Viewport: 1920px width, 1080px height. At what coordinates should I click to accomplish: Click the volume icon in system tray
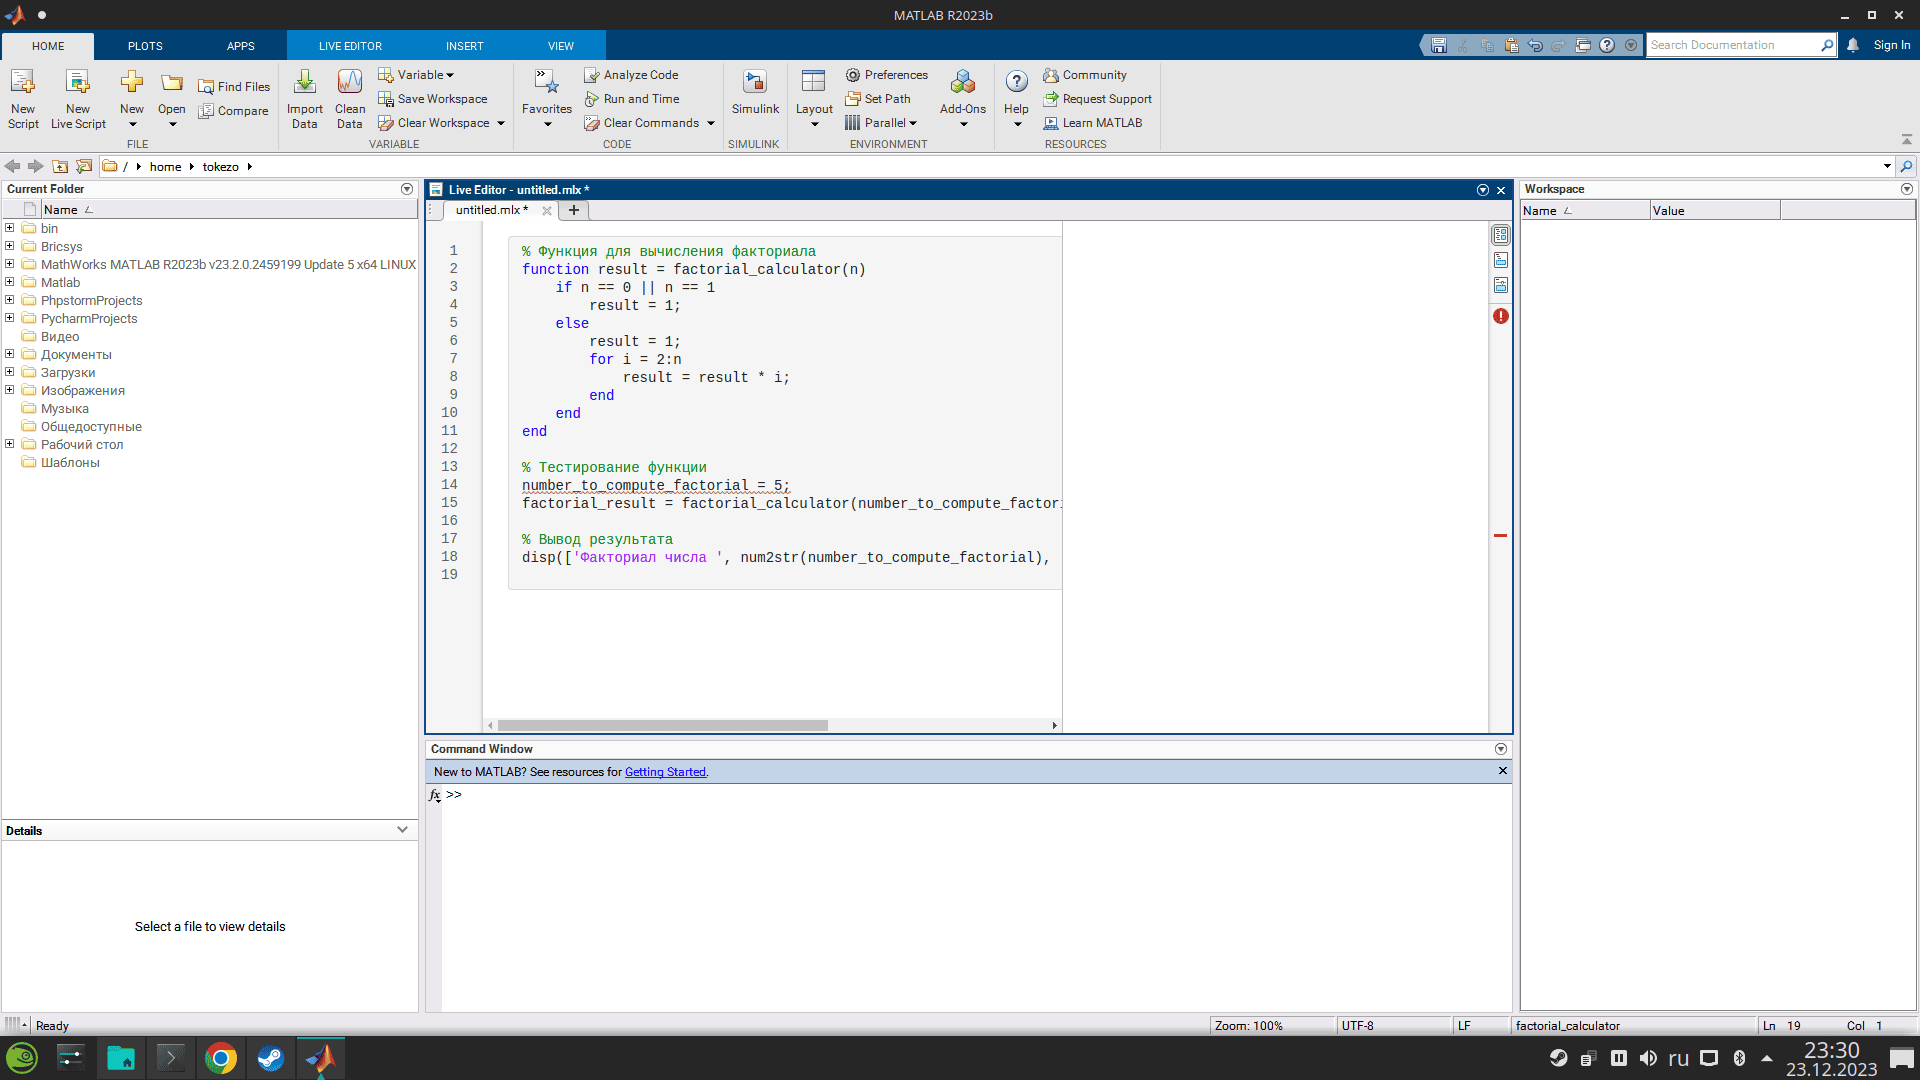click(x=1648, y=1058)
